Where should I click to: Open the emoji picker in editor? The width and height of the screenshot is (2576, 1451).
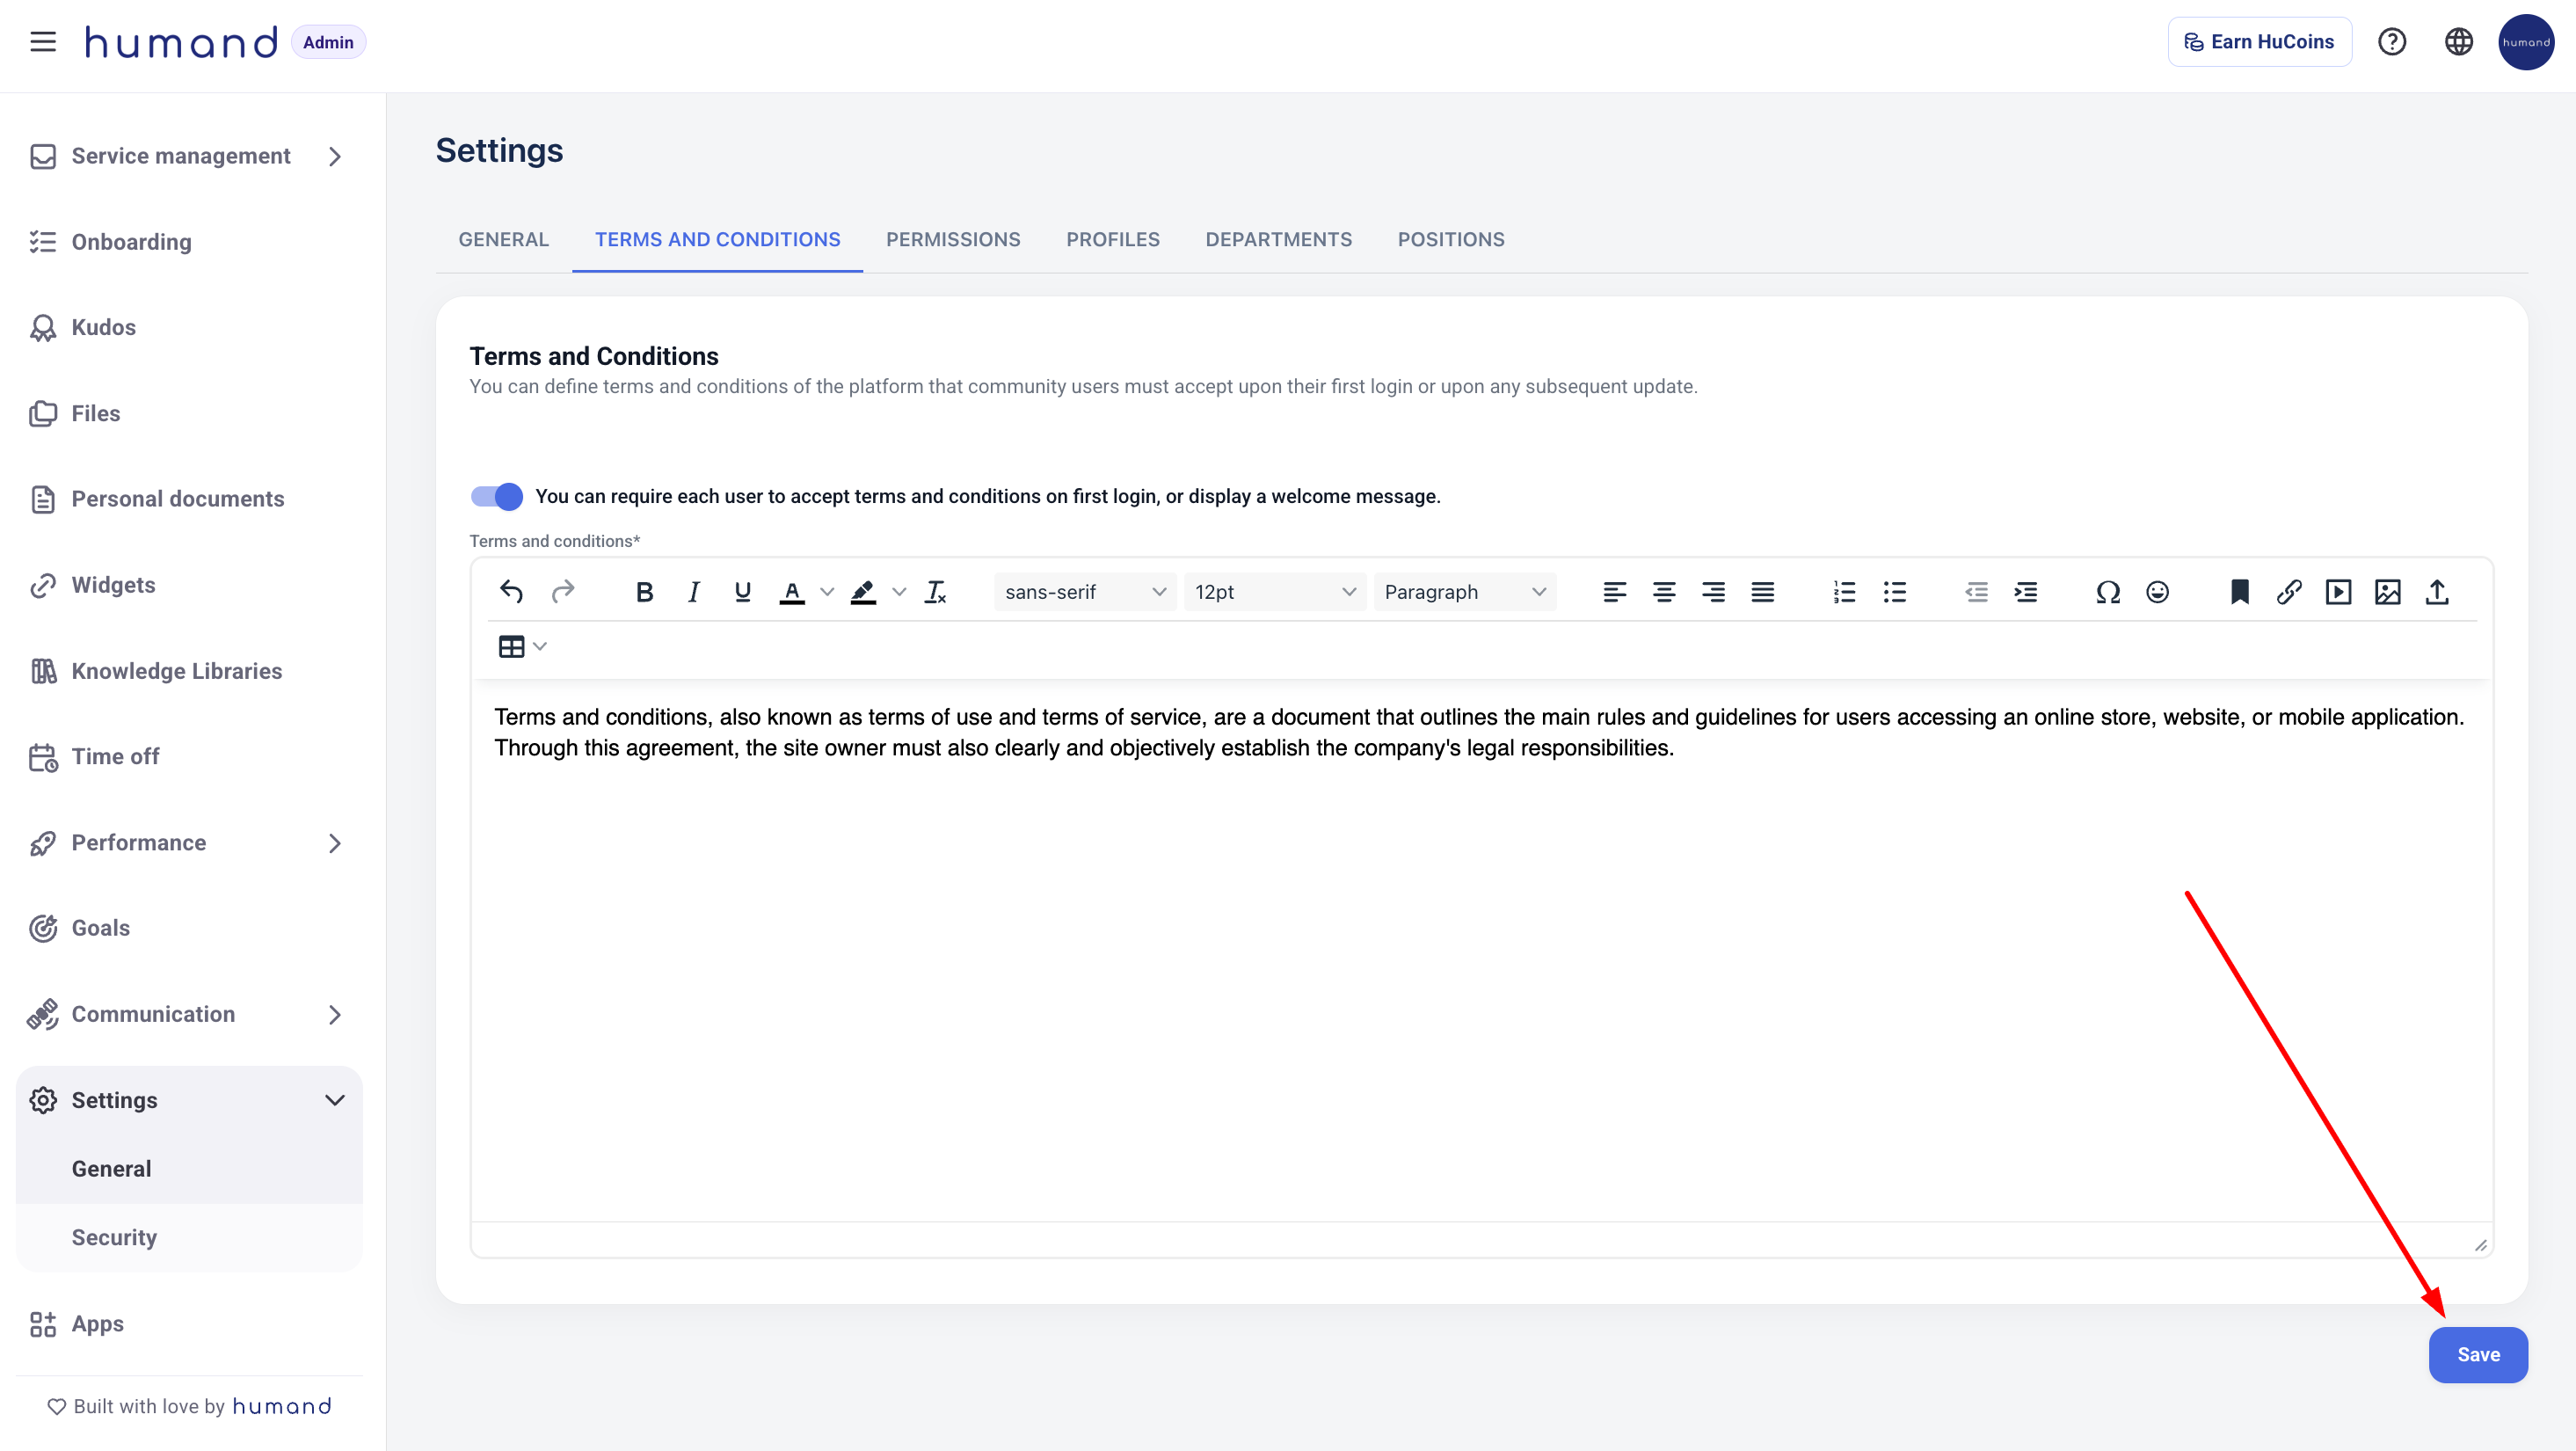click(x=2157, y=592)
